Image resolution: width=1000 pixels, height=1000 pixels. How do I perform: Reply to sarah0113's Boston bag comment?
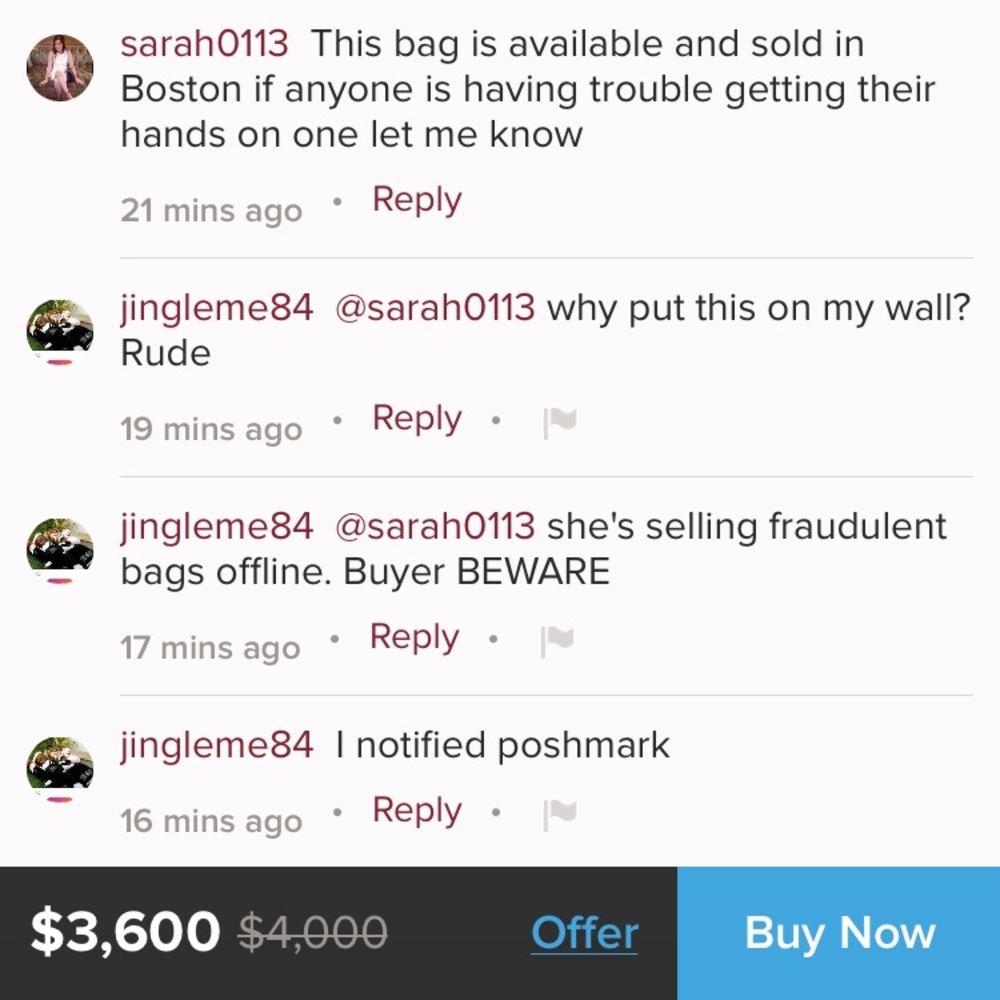(x=416, y=200)
